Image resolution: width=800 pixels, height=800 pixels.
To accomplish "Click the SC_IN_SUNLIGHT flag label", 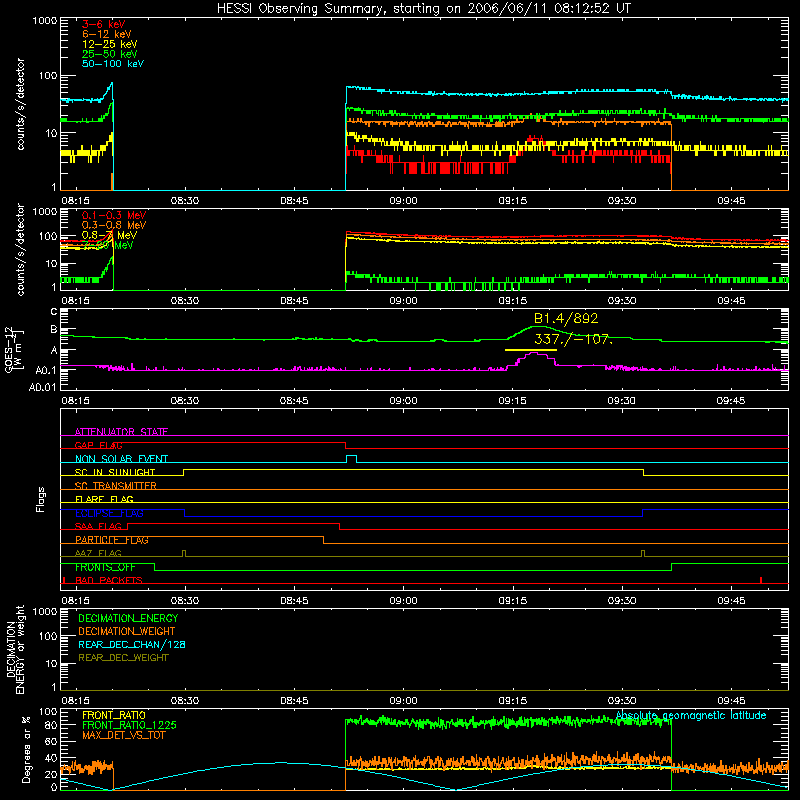I will [115, 472].
